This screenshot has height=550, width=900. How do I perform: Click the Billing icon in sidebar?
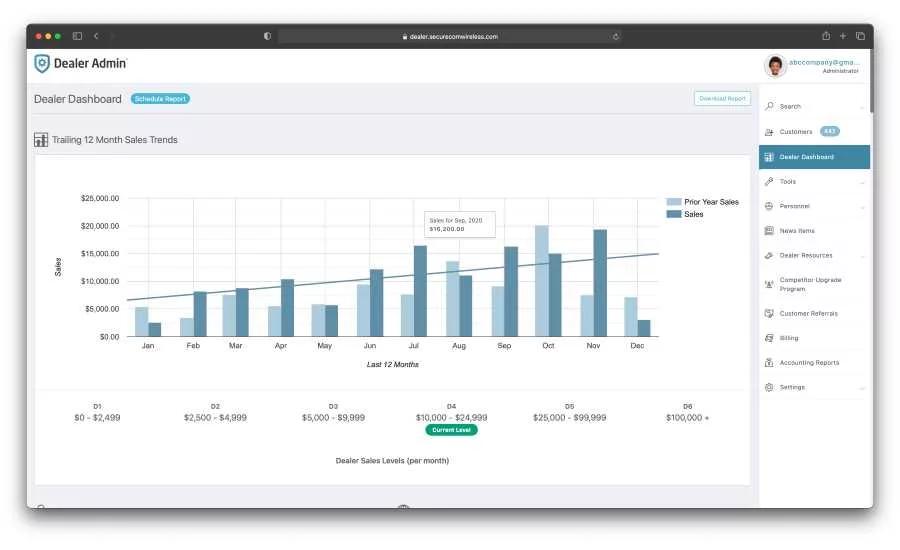click(x=769, y=338)
